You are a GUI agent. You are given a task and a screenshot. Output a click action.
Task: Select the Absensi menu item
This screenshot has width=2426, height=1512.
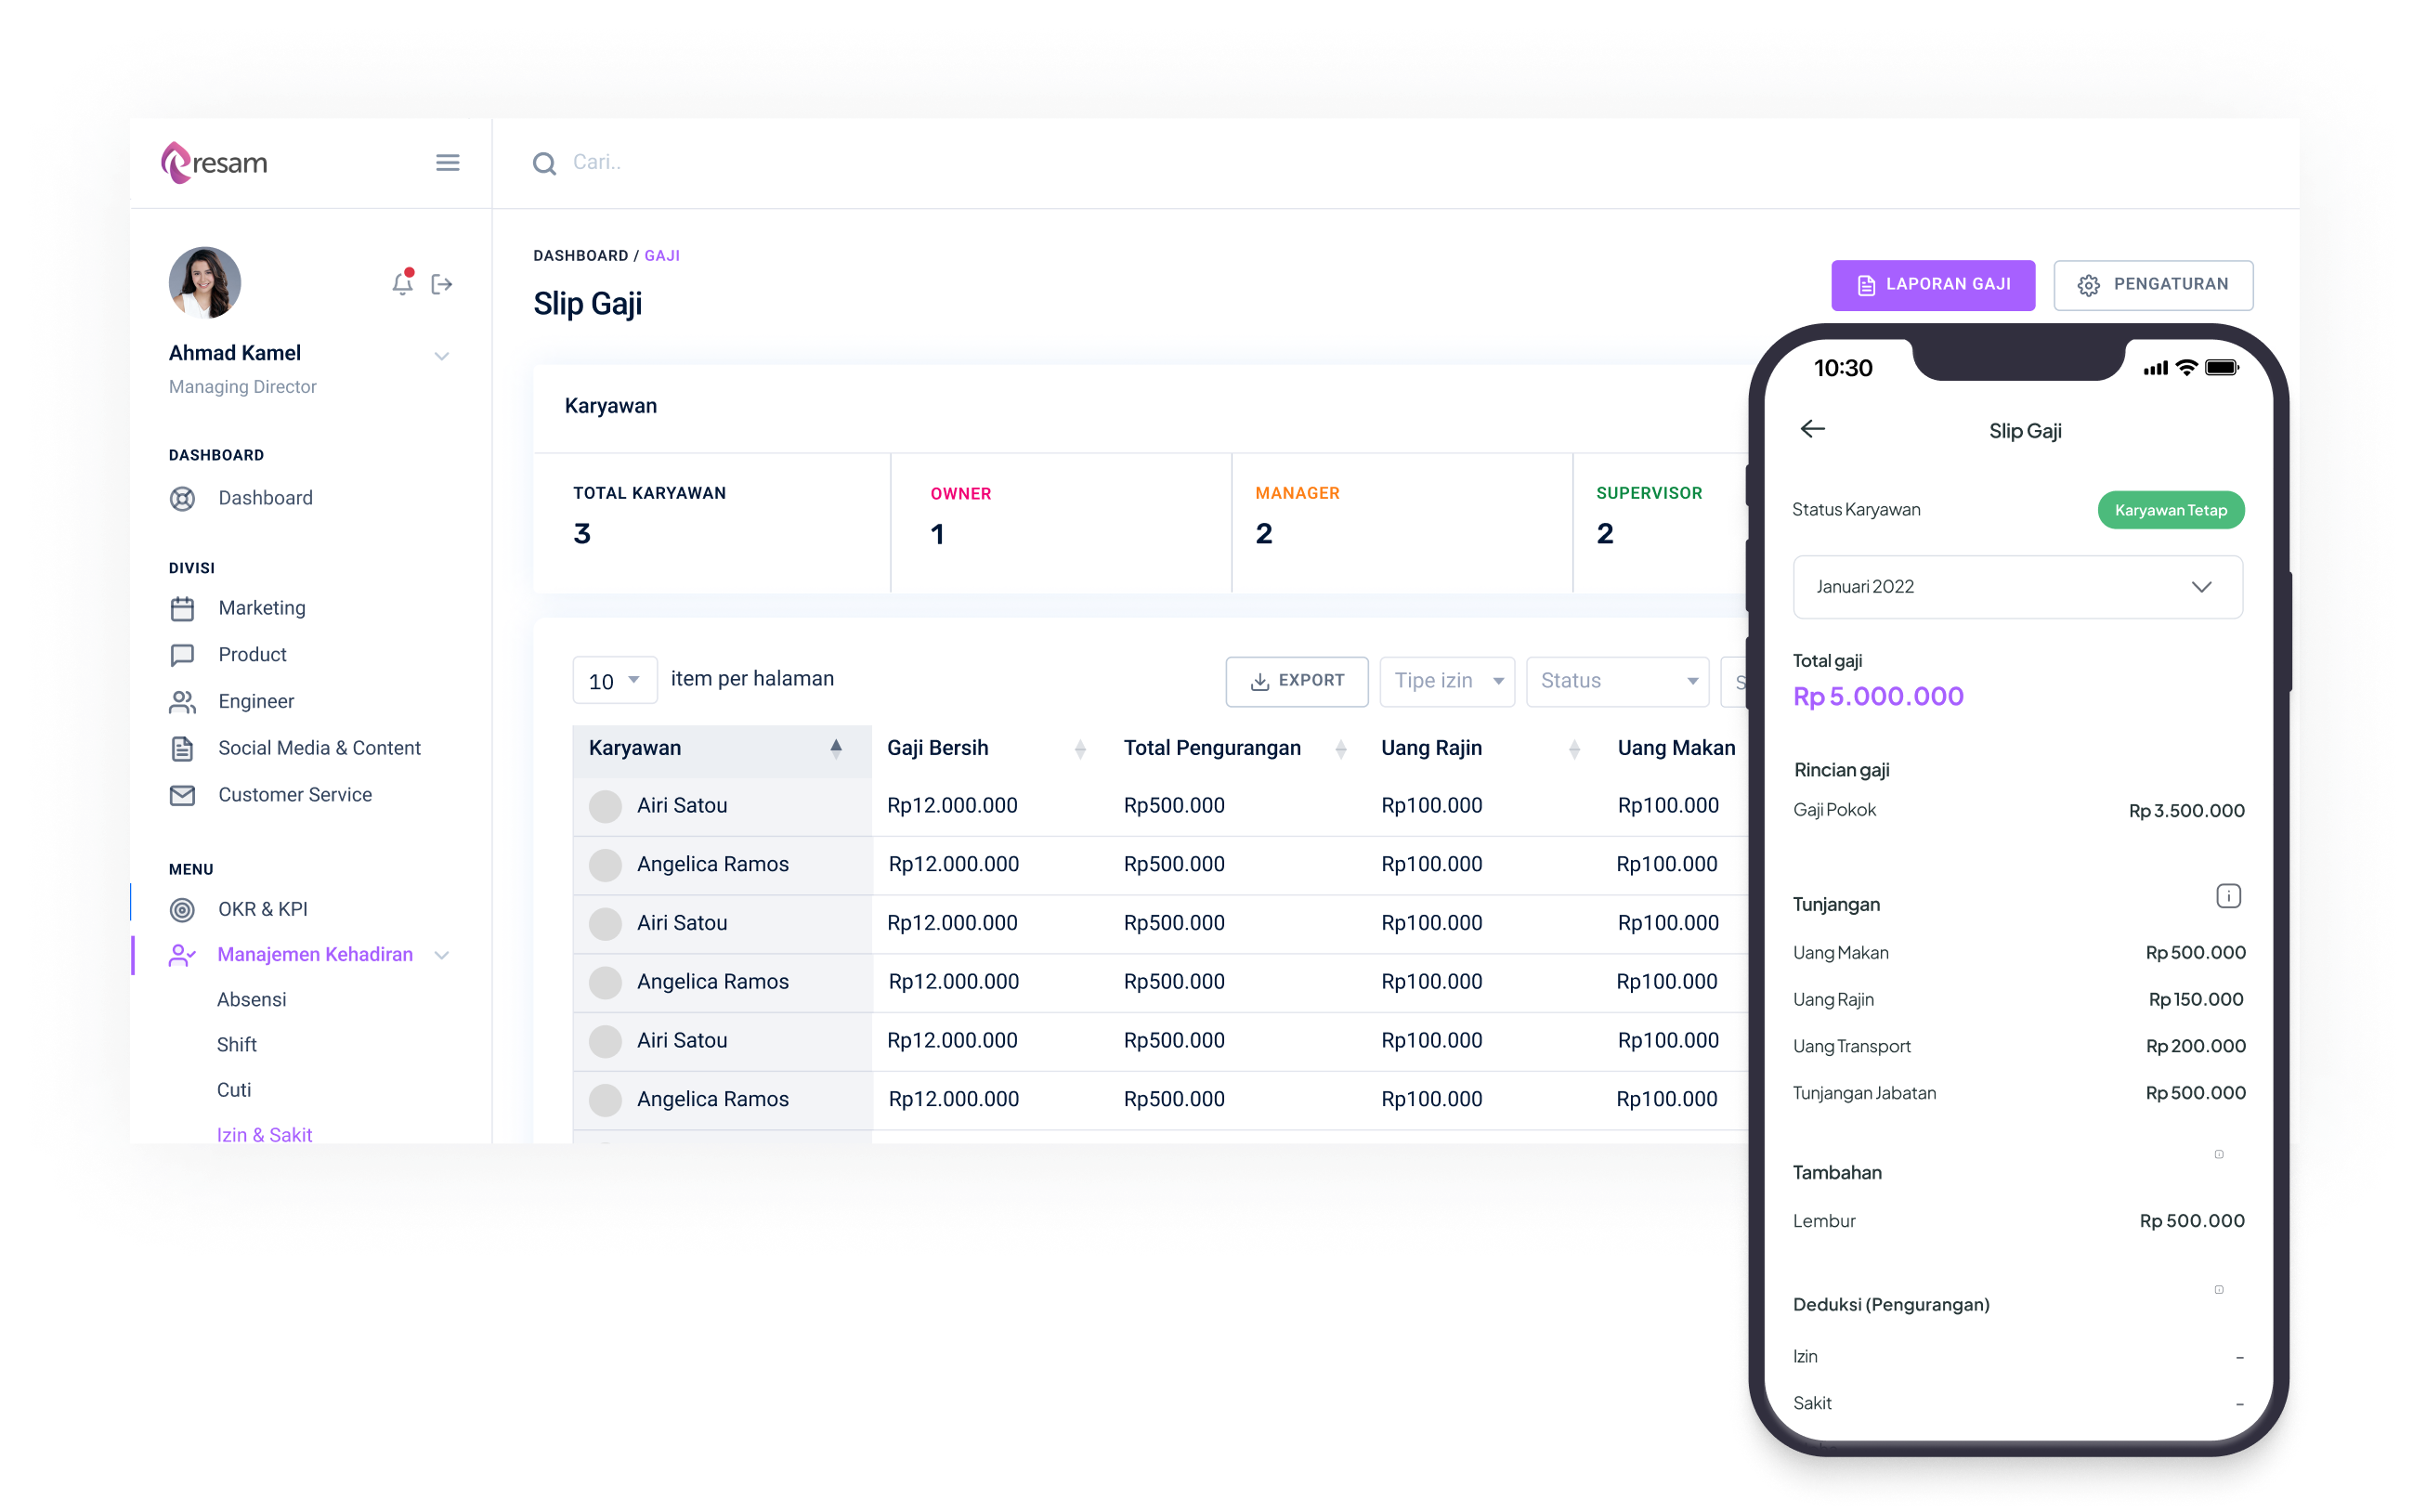click(x=249, y=998)
